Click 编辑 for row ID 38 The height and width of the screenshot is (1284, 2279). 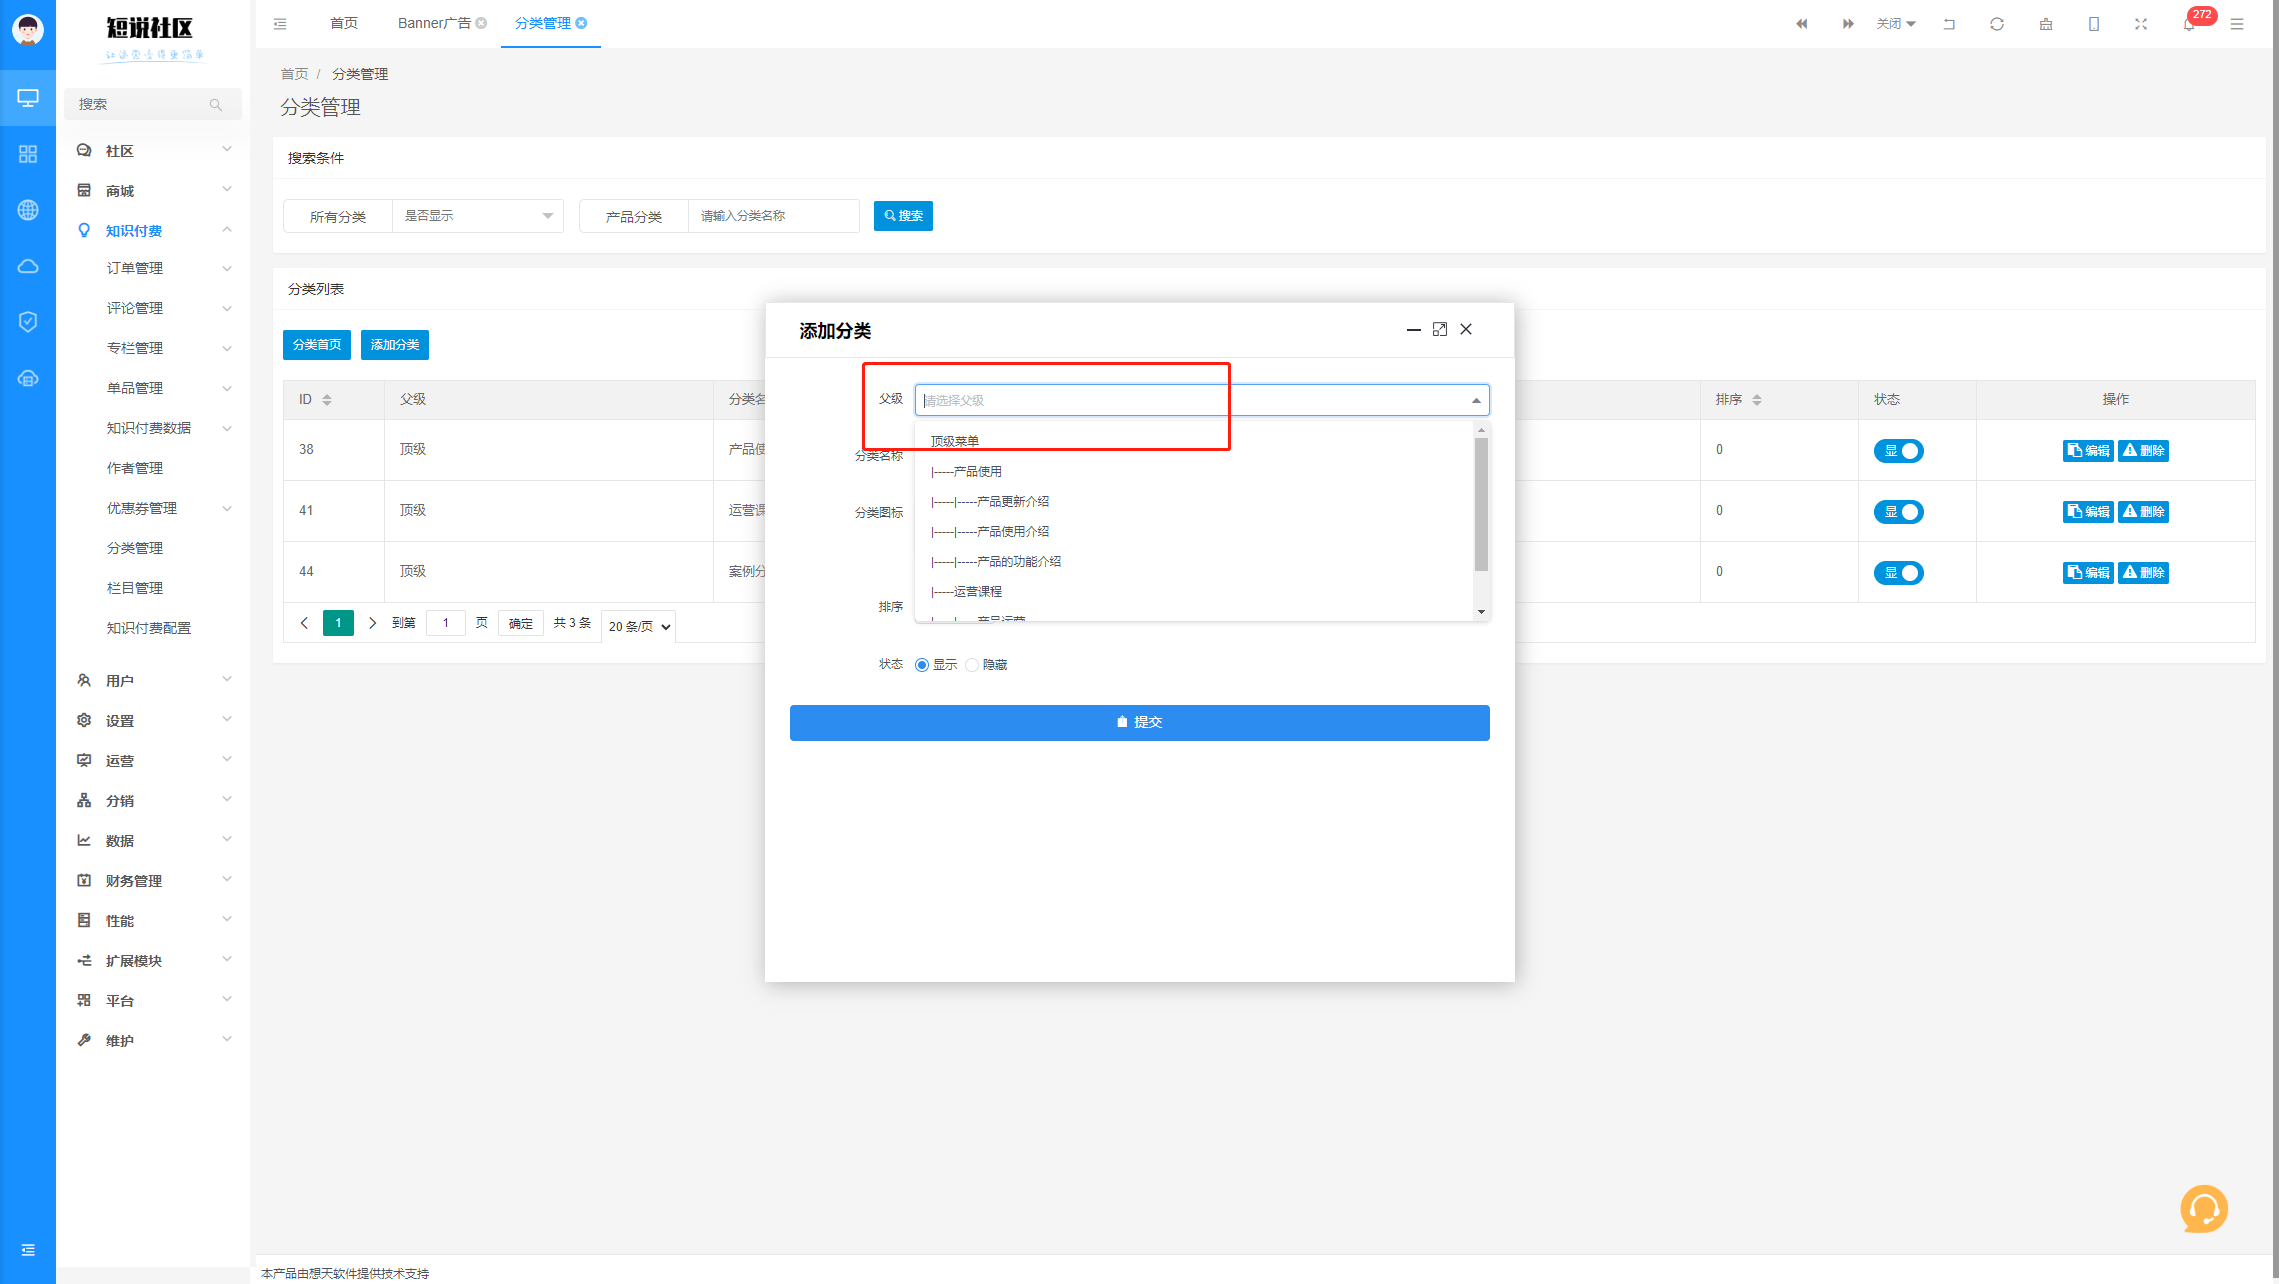click(2088, 451)
